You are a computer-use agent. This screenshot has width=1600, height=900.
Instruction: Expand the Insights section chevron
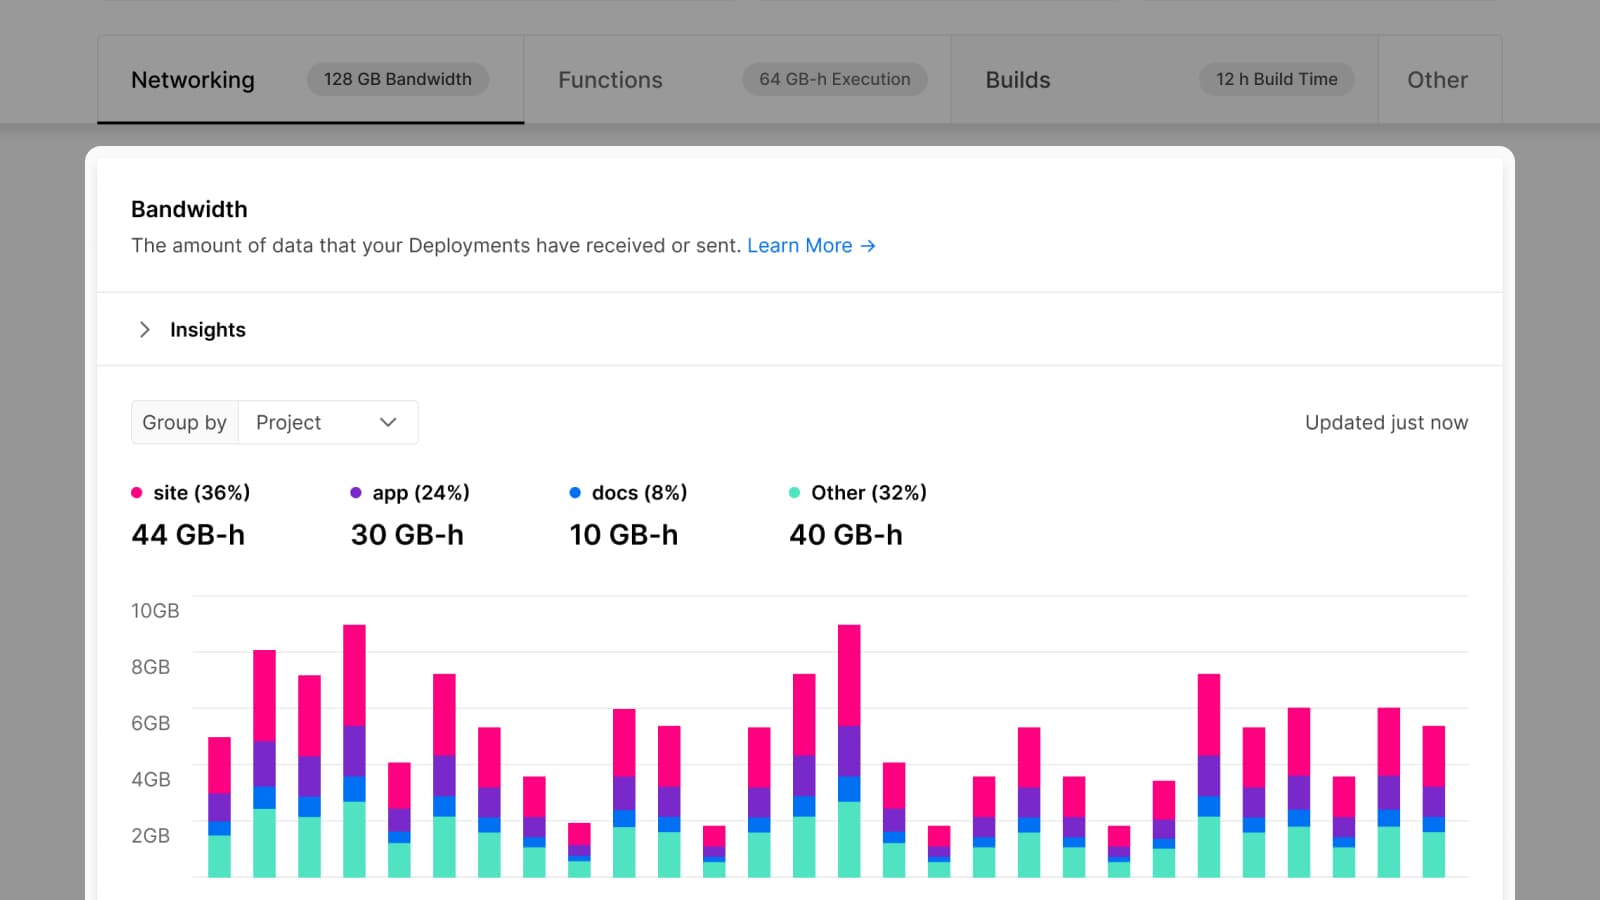pyautogui.click(x=144, y=330)
